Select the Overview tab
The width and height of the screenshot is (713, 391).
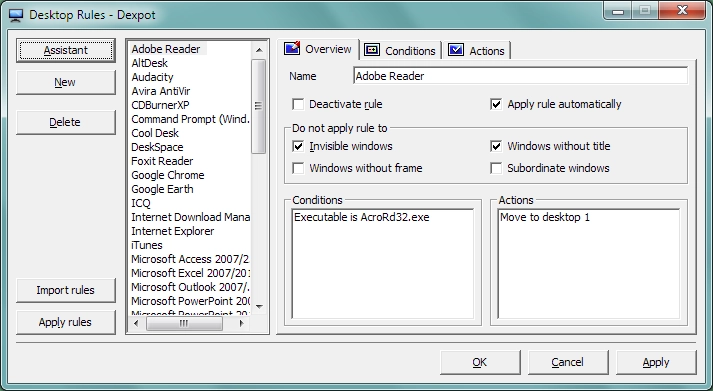point(318,49)
